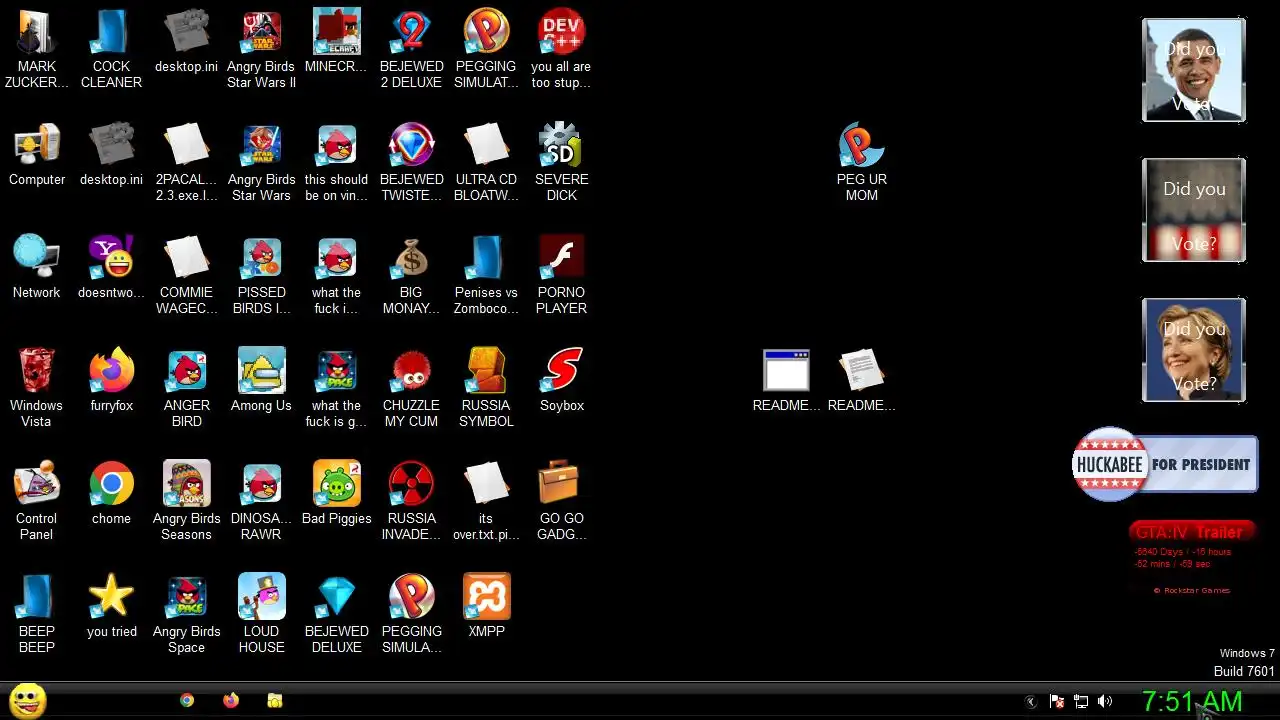Open the Network desktop icon

[37, 269]
